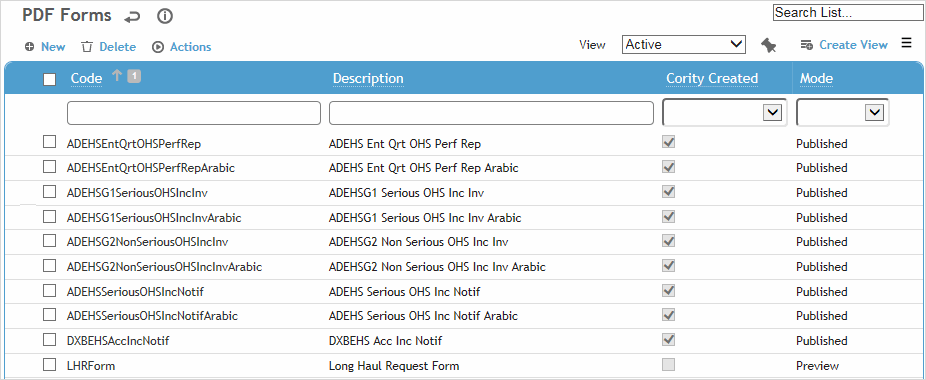Click the code ADEHSG2NonSeriousOHSIncInvArabic
Screen dimensions: 926x380
(x=165, y=267)
